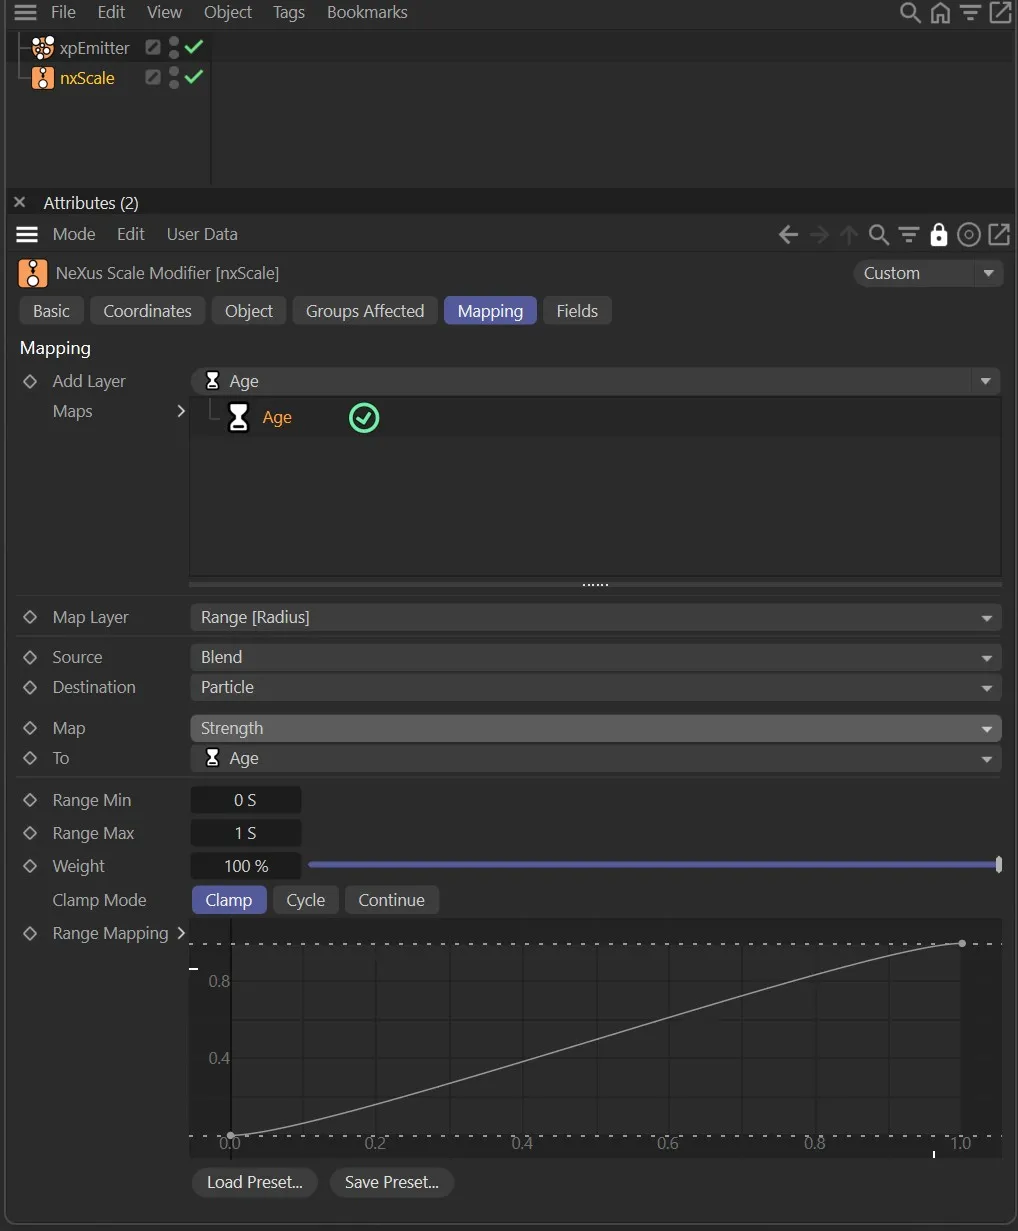
Task: Open the Edit menu in the menu bar
Action: (x=110, y=12)
